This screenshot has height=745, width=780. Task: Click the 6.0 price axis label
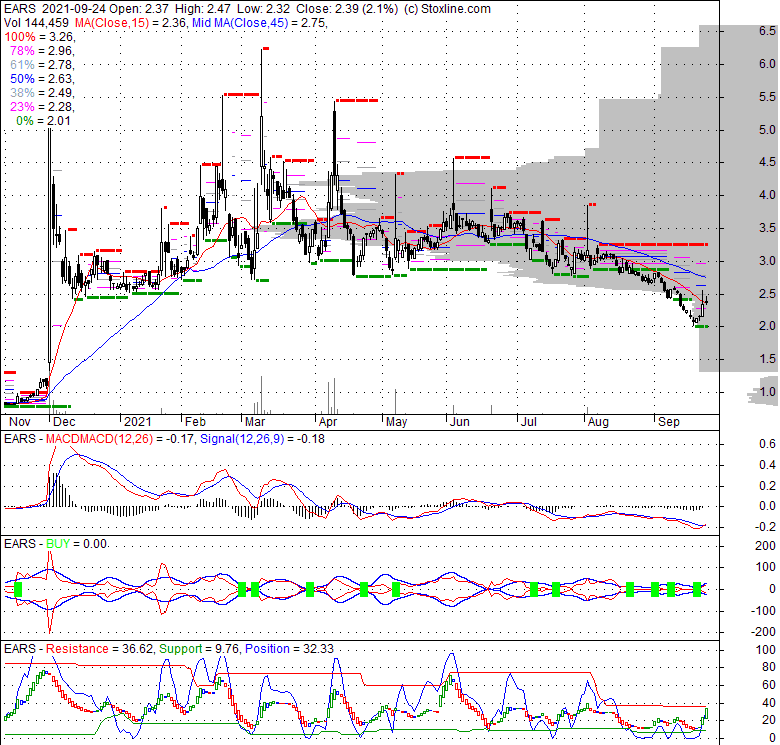click(x=767, y=64)
